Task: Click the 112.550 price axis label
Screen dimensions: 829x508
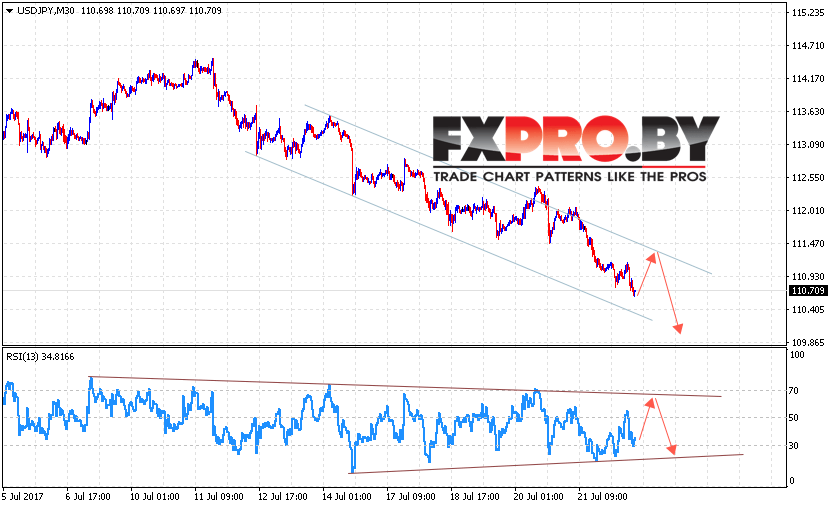Action: point(808,178)
